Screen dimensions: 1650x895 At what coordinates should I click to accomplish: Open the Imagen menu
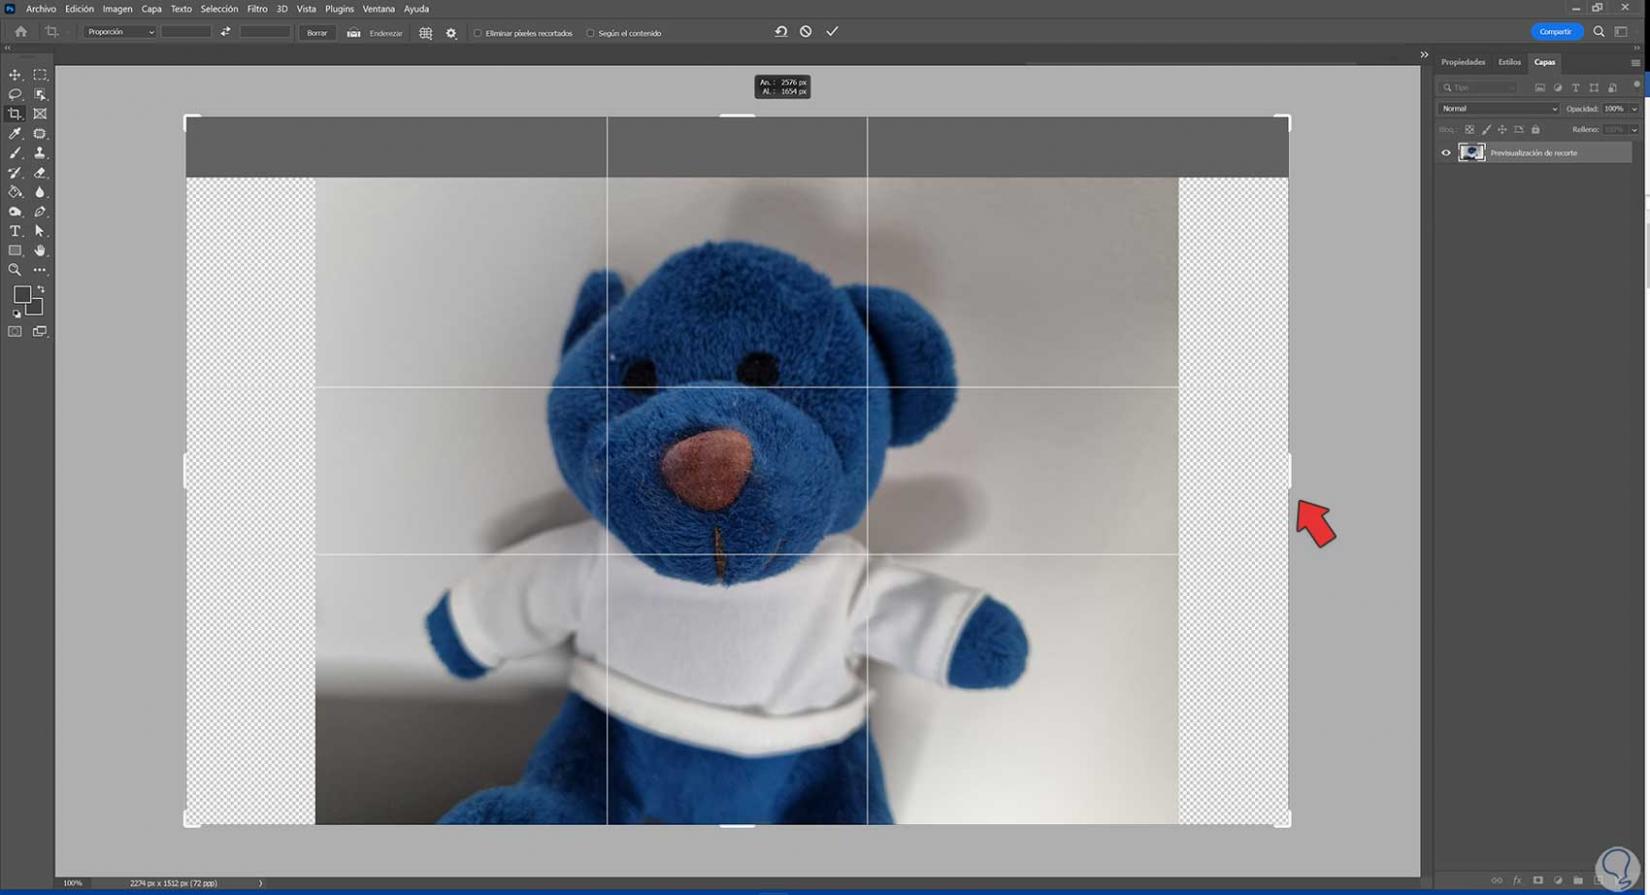click(x=117, y=9)
